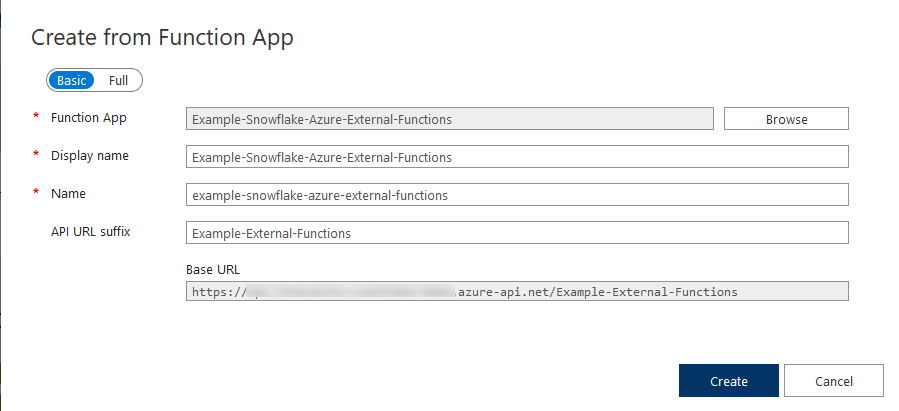The image size is (899, 411).
Task: Cancel the Create from Function App dialog
Action: pyautogui.click(x=834, y=381)
